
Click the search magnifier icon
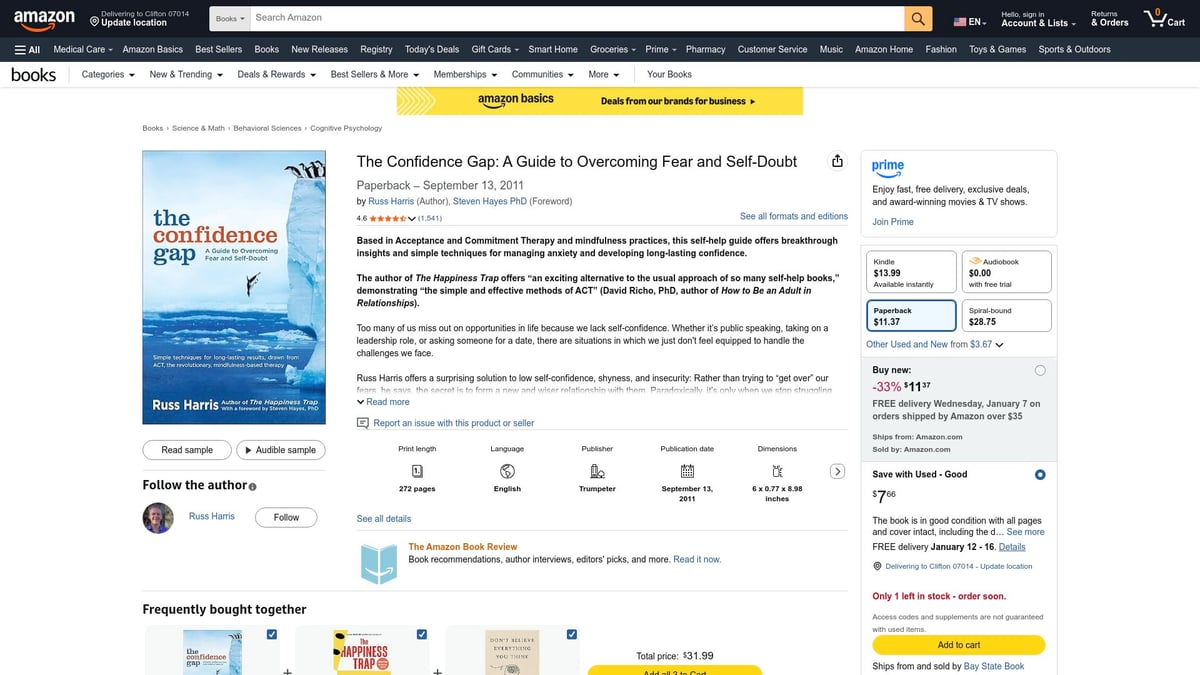click(917, 17)
